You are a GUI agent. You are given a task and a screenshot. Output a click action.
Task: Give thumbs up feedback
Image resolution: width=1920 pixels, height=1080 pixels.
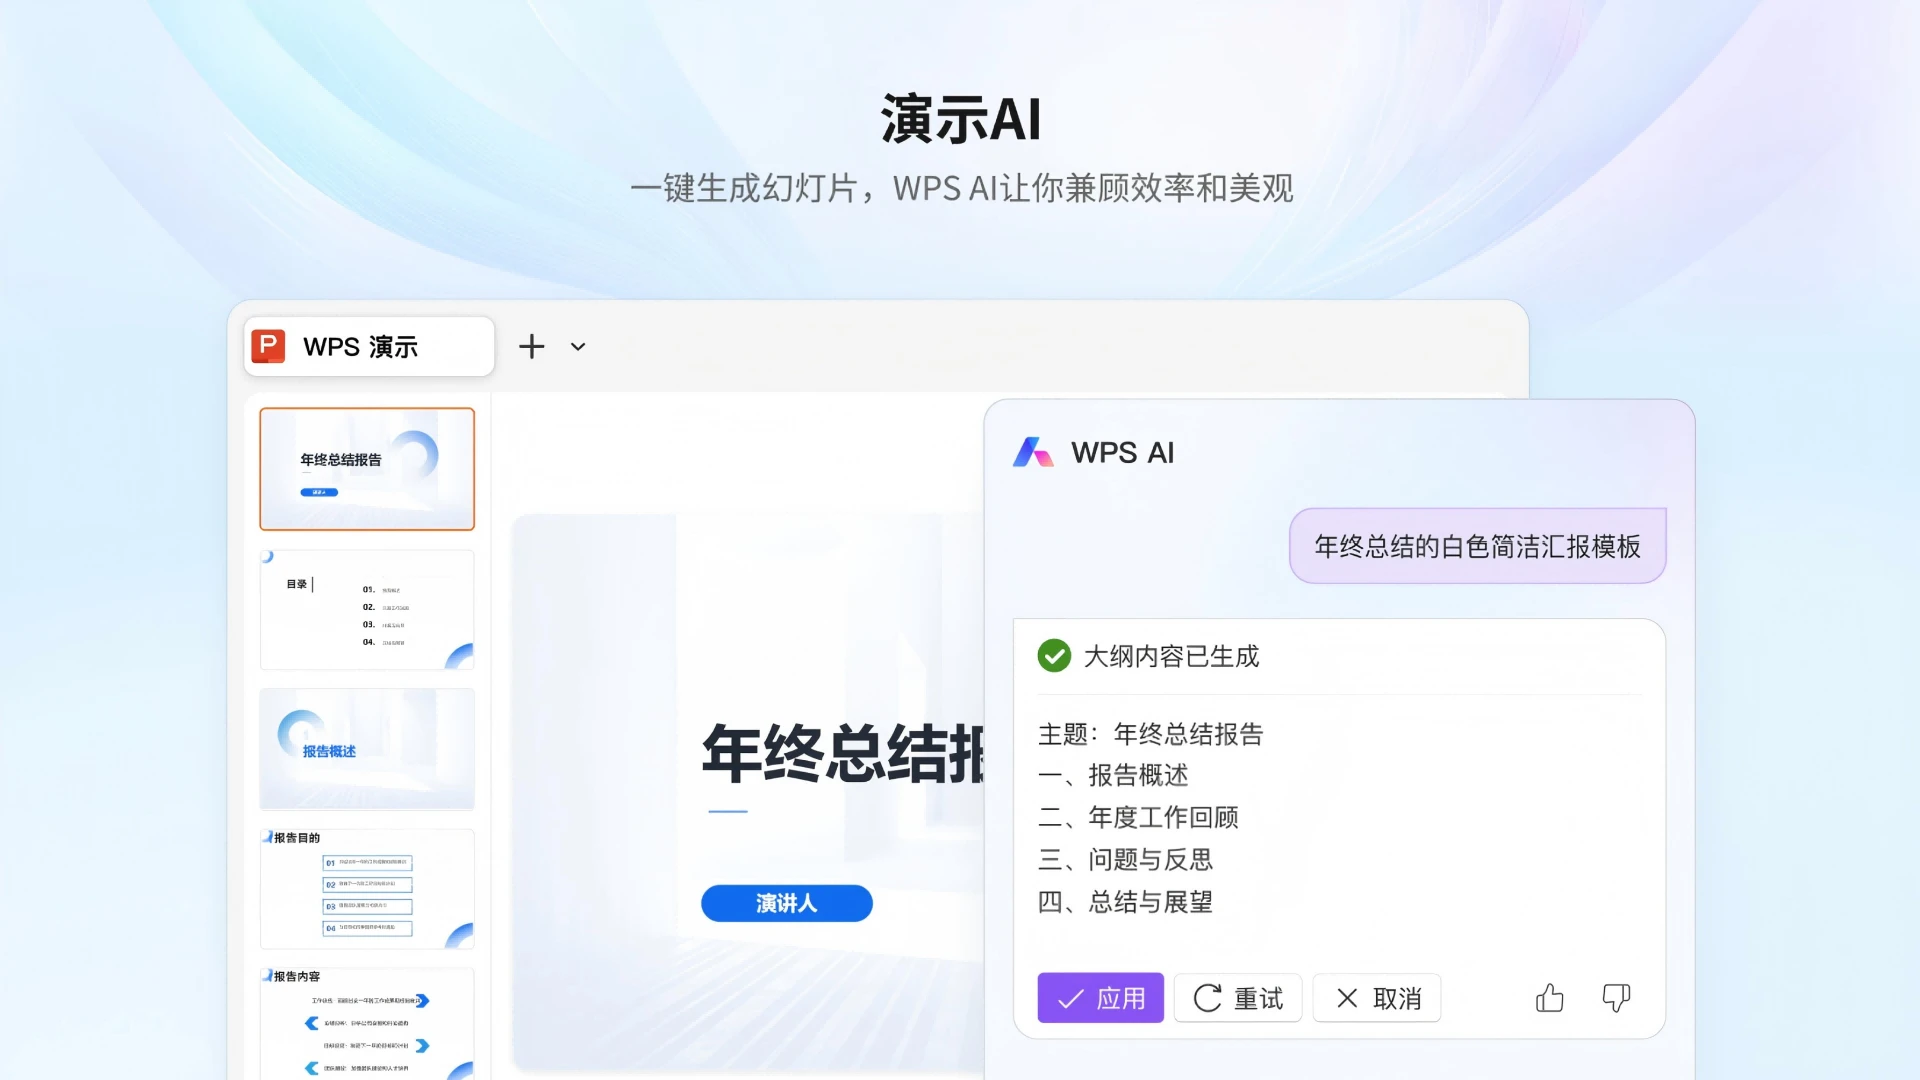coord(1550,998)
